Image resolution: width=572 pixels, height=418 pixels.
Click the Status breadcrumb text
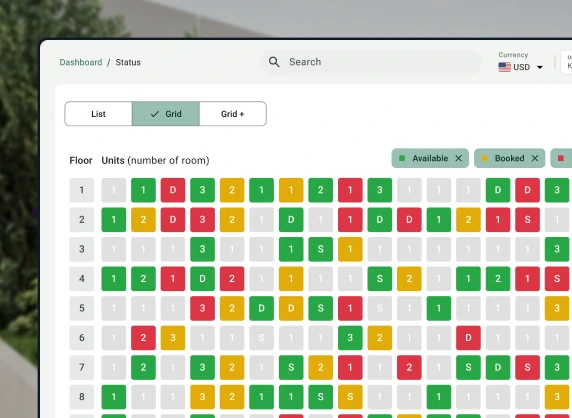pos(128,62)
